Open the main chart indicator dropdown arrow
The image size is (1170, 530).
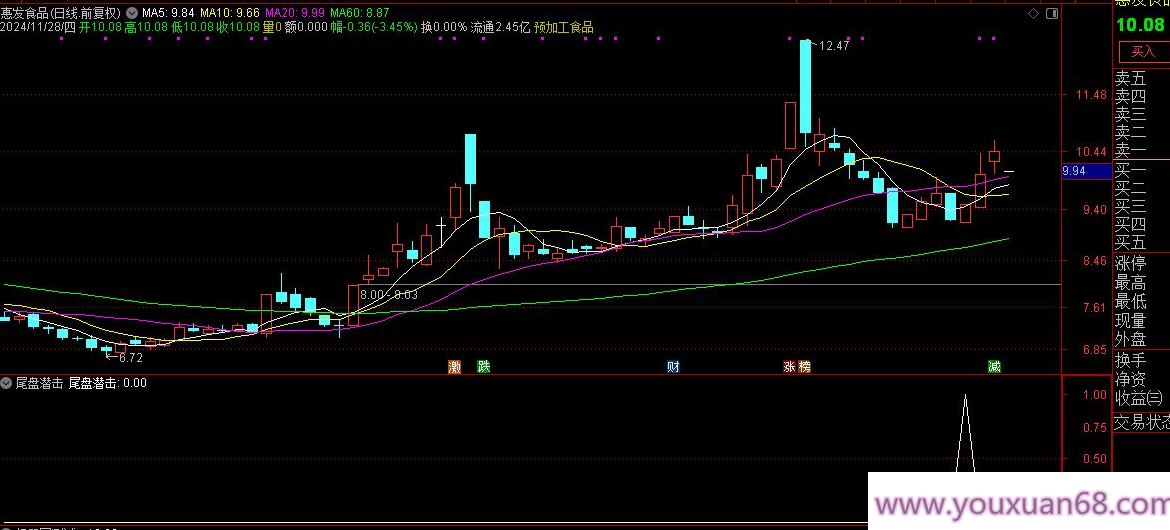[x=132, y=13]
